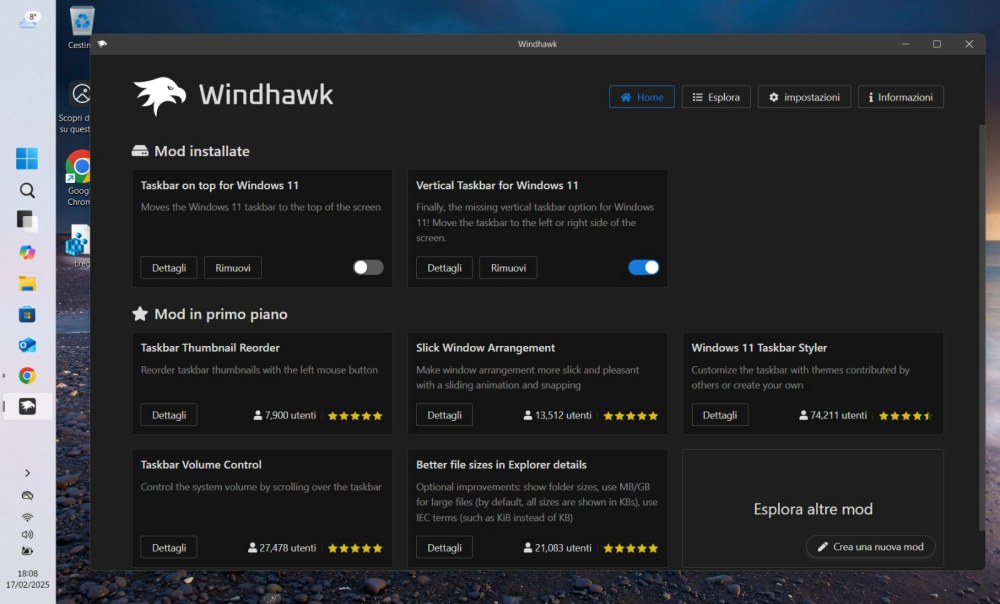Viewport: 1000px width, 604px height.
Task: Click the Windows 11 Taskbar Styler title
Action: (759, 348)
